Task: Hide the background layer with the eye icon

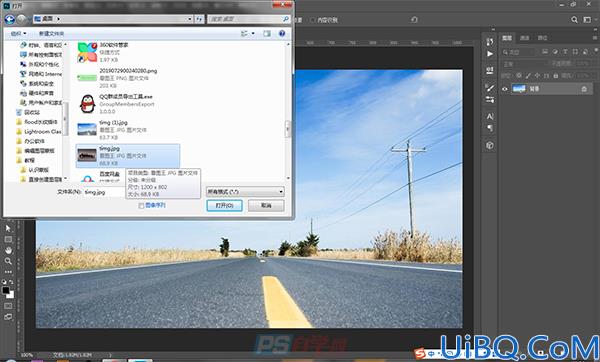Action: [x=505, y=89]
